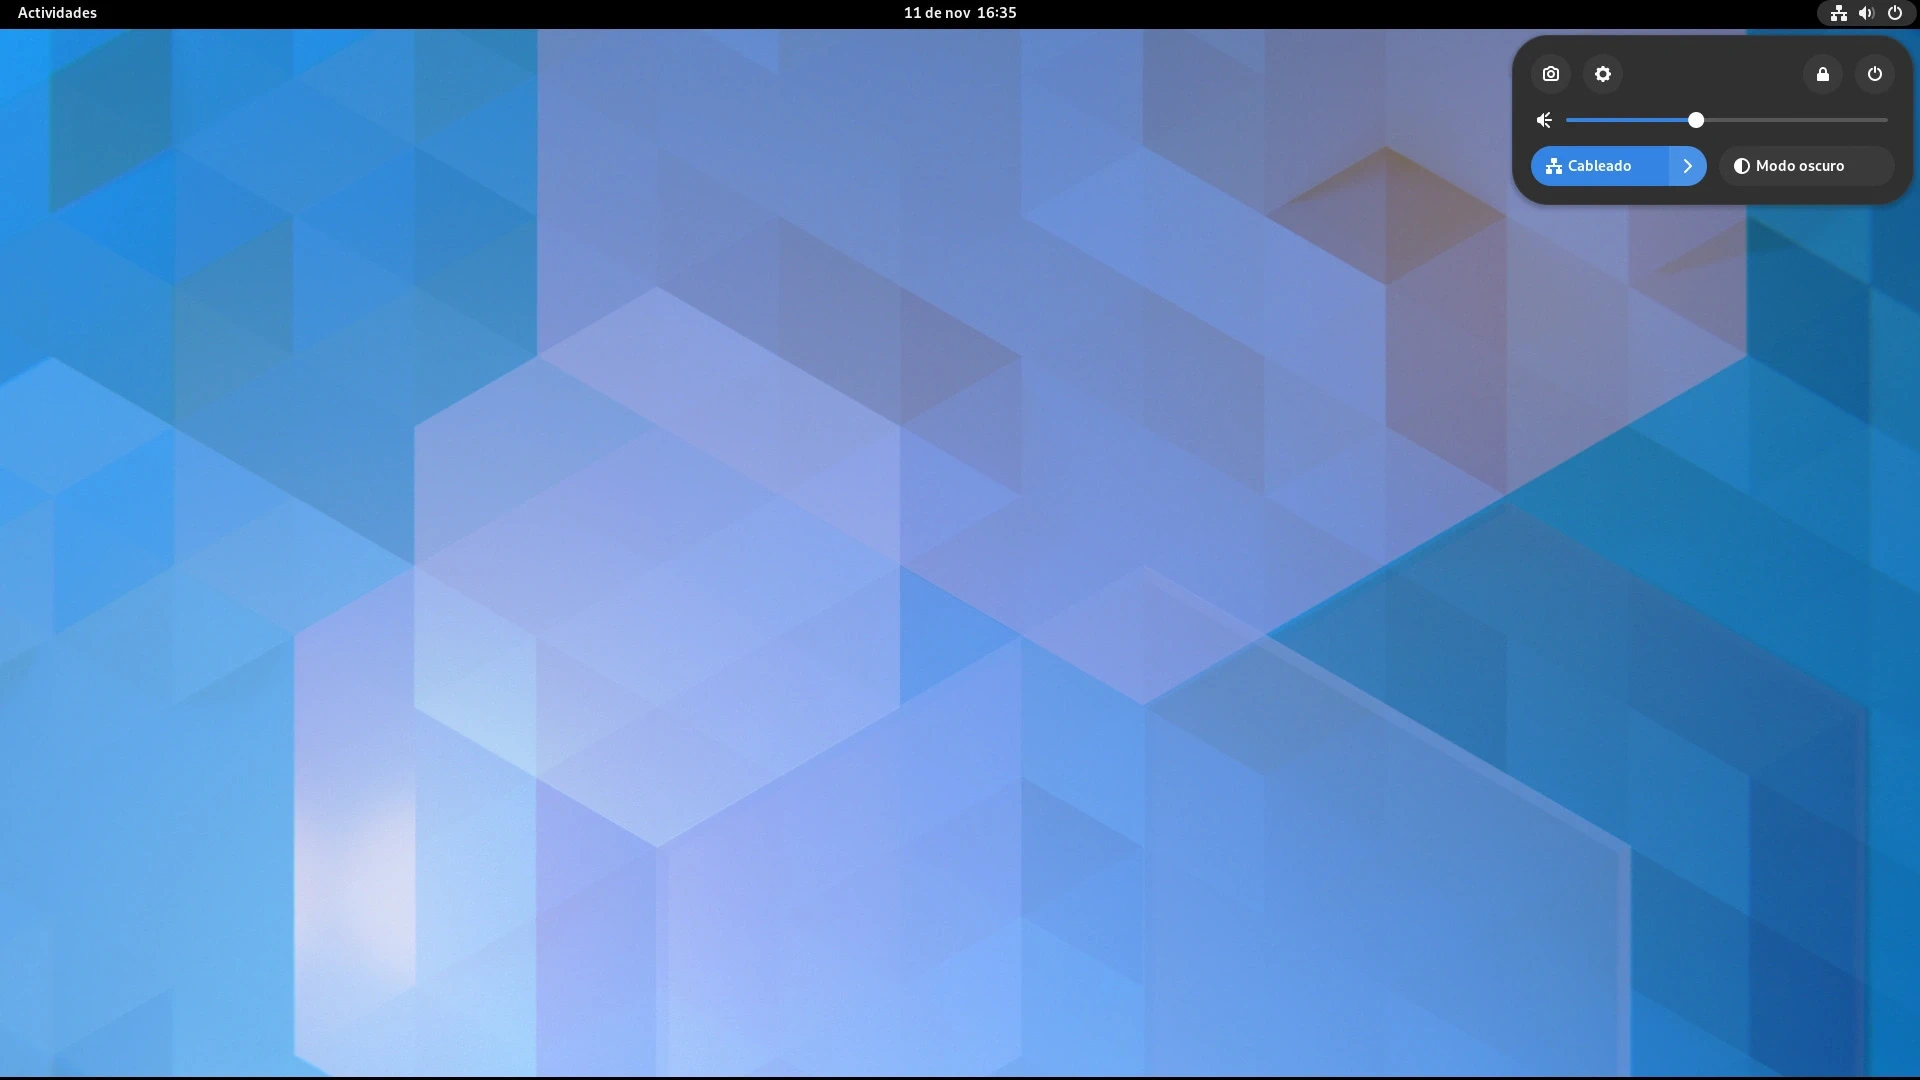This screenshot has width=1920, height=1080.
Task: Take a screenshot with the camera icon
Action: 1550,74
